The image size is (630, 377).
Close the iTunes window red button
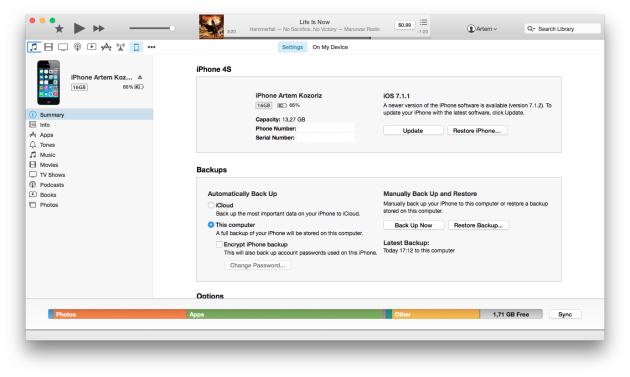pos(32,20)
